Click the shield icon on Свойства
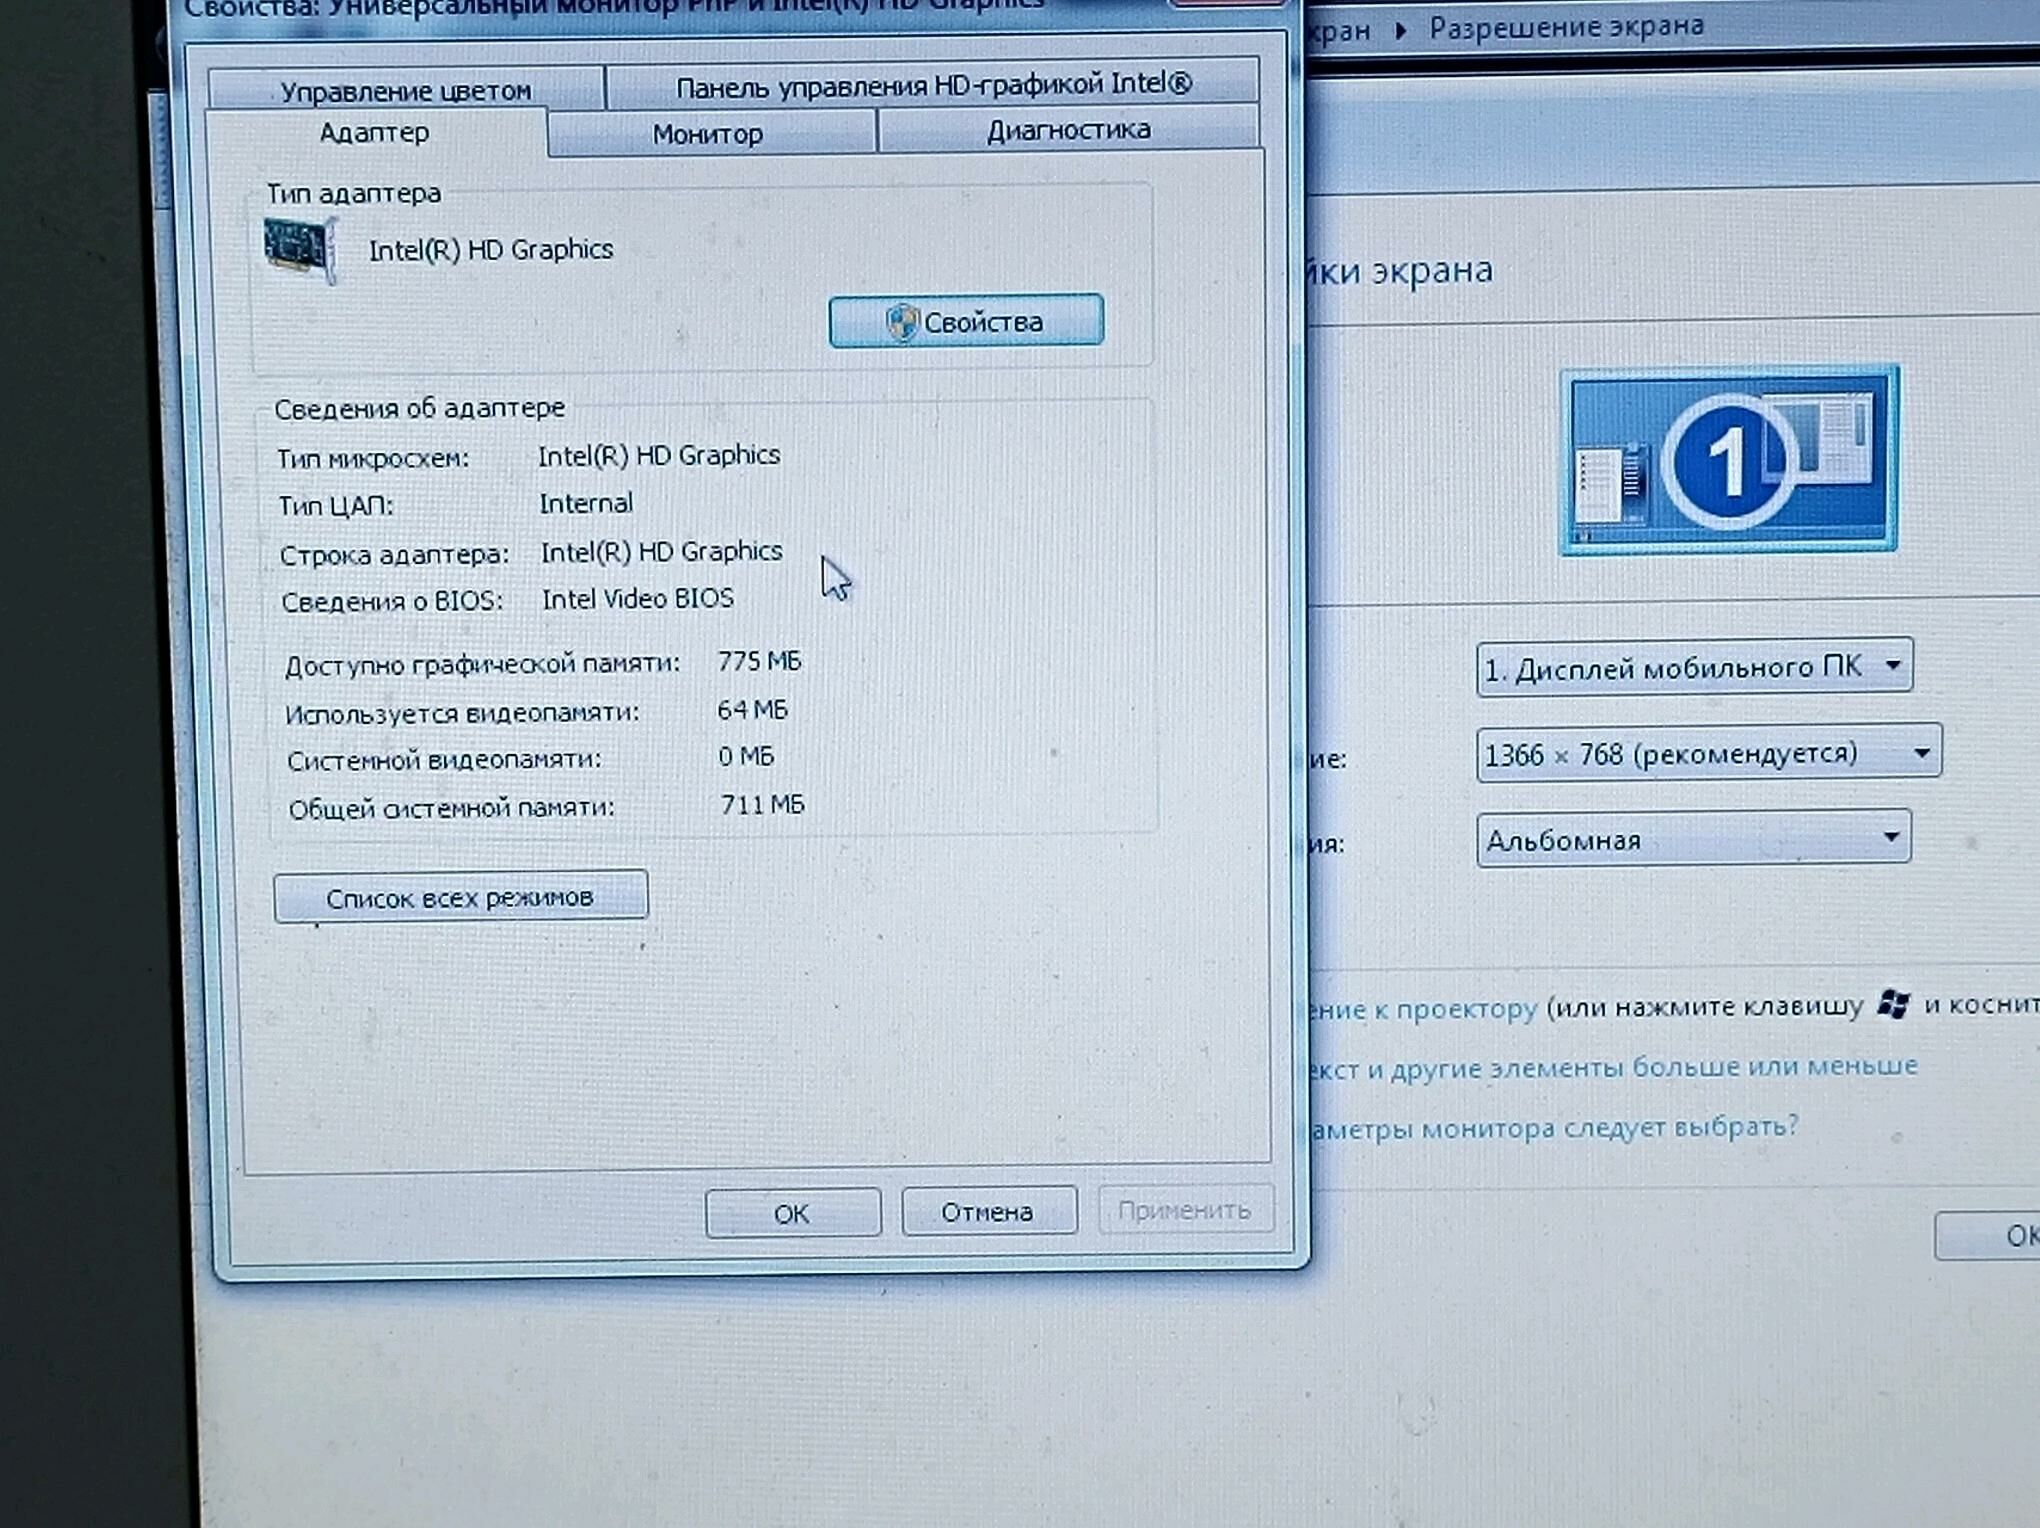Viewport: 2040px width, 1528px height. pos(902,322)
